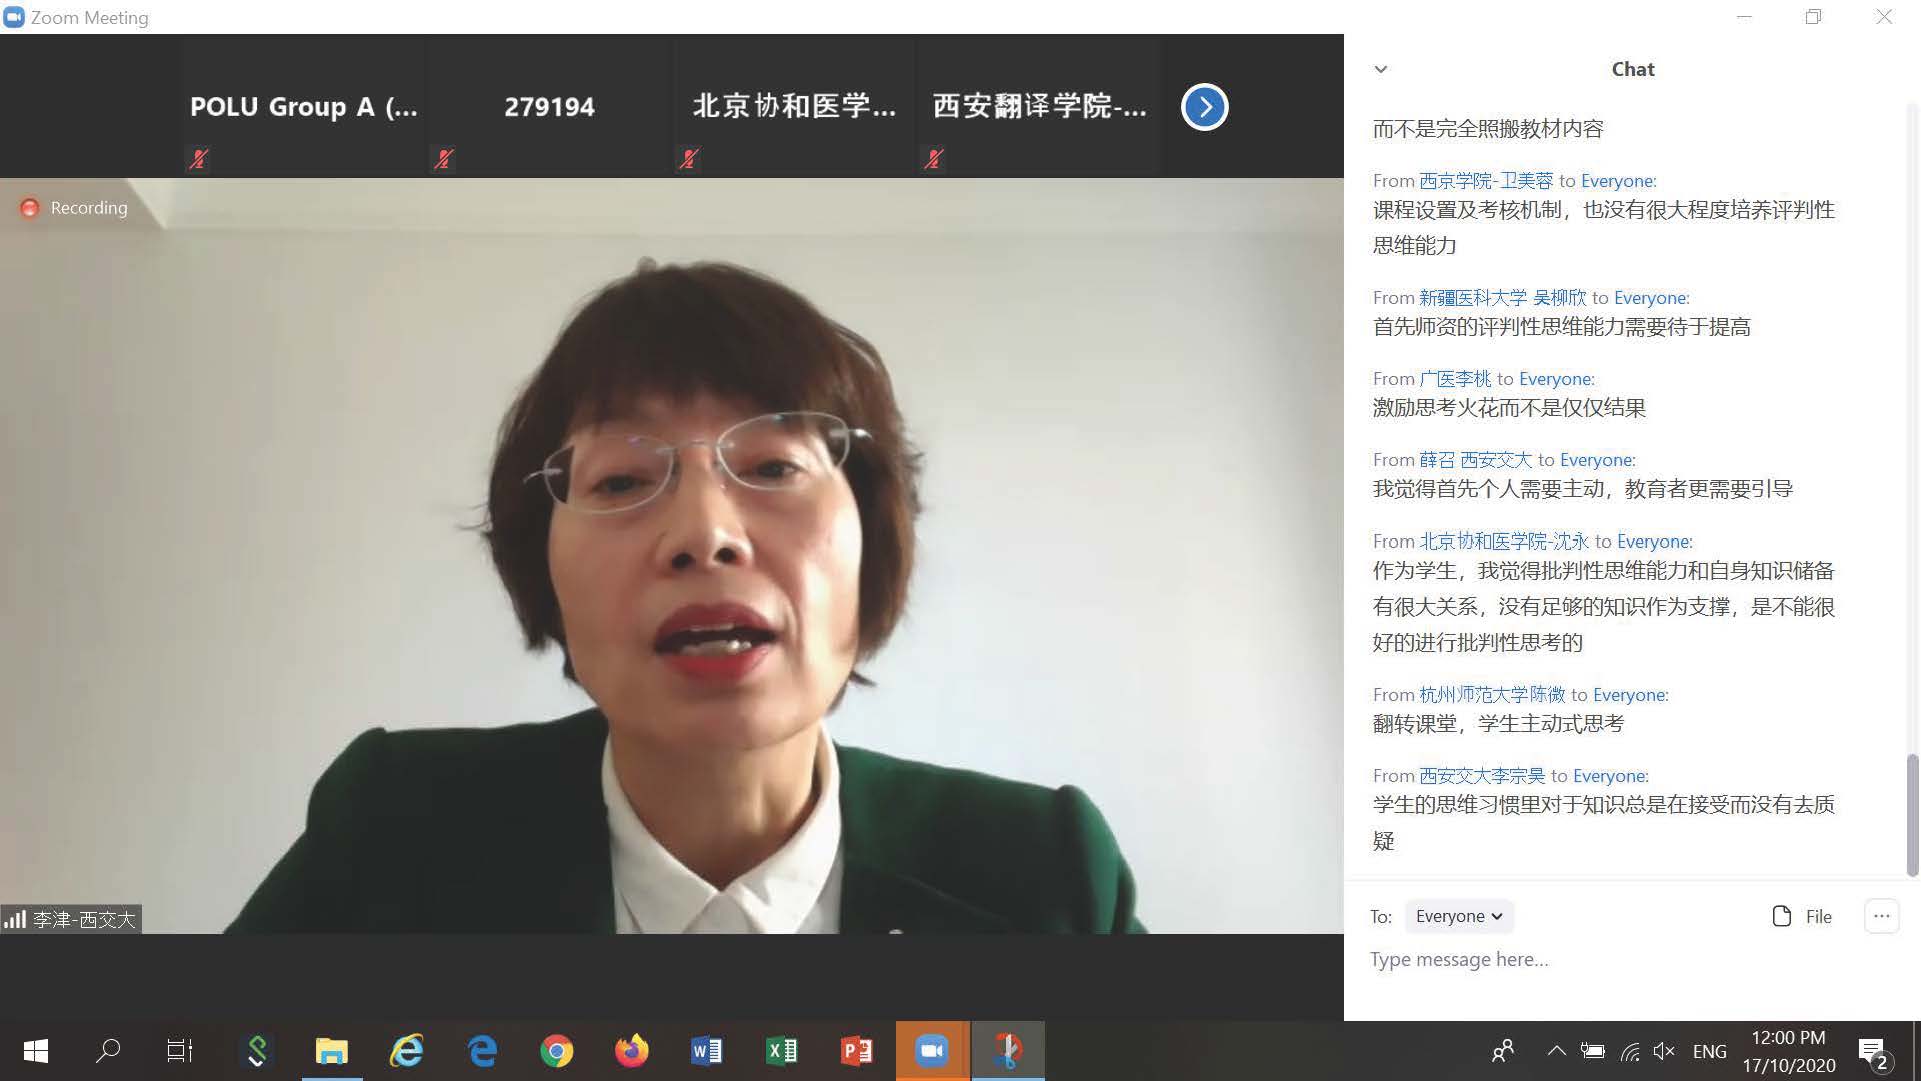Open Firefox from the taskbar

pyautogui.click(x=631, y=1050)
